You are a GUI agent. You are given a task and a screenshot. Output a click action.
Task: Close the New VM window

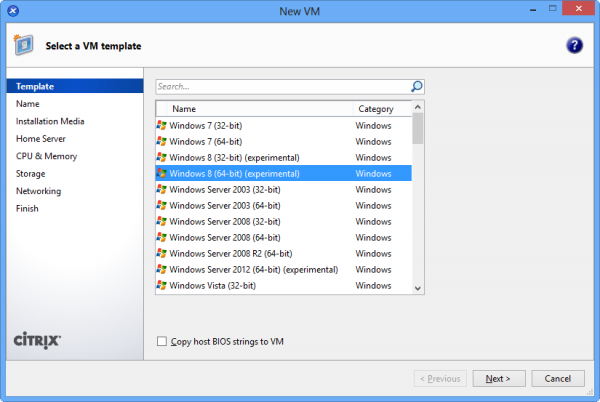click(579, 8)
